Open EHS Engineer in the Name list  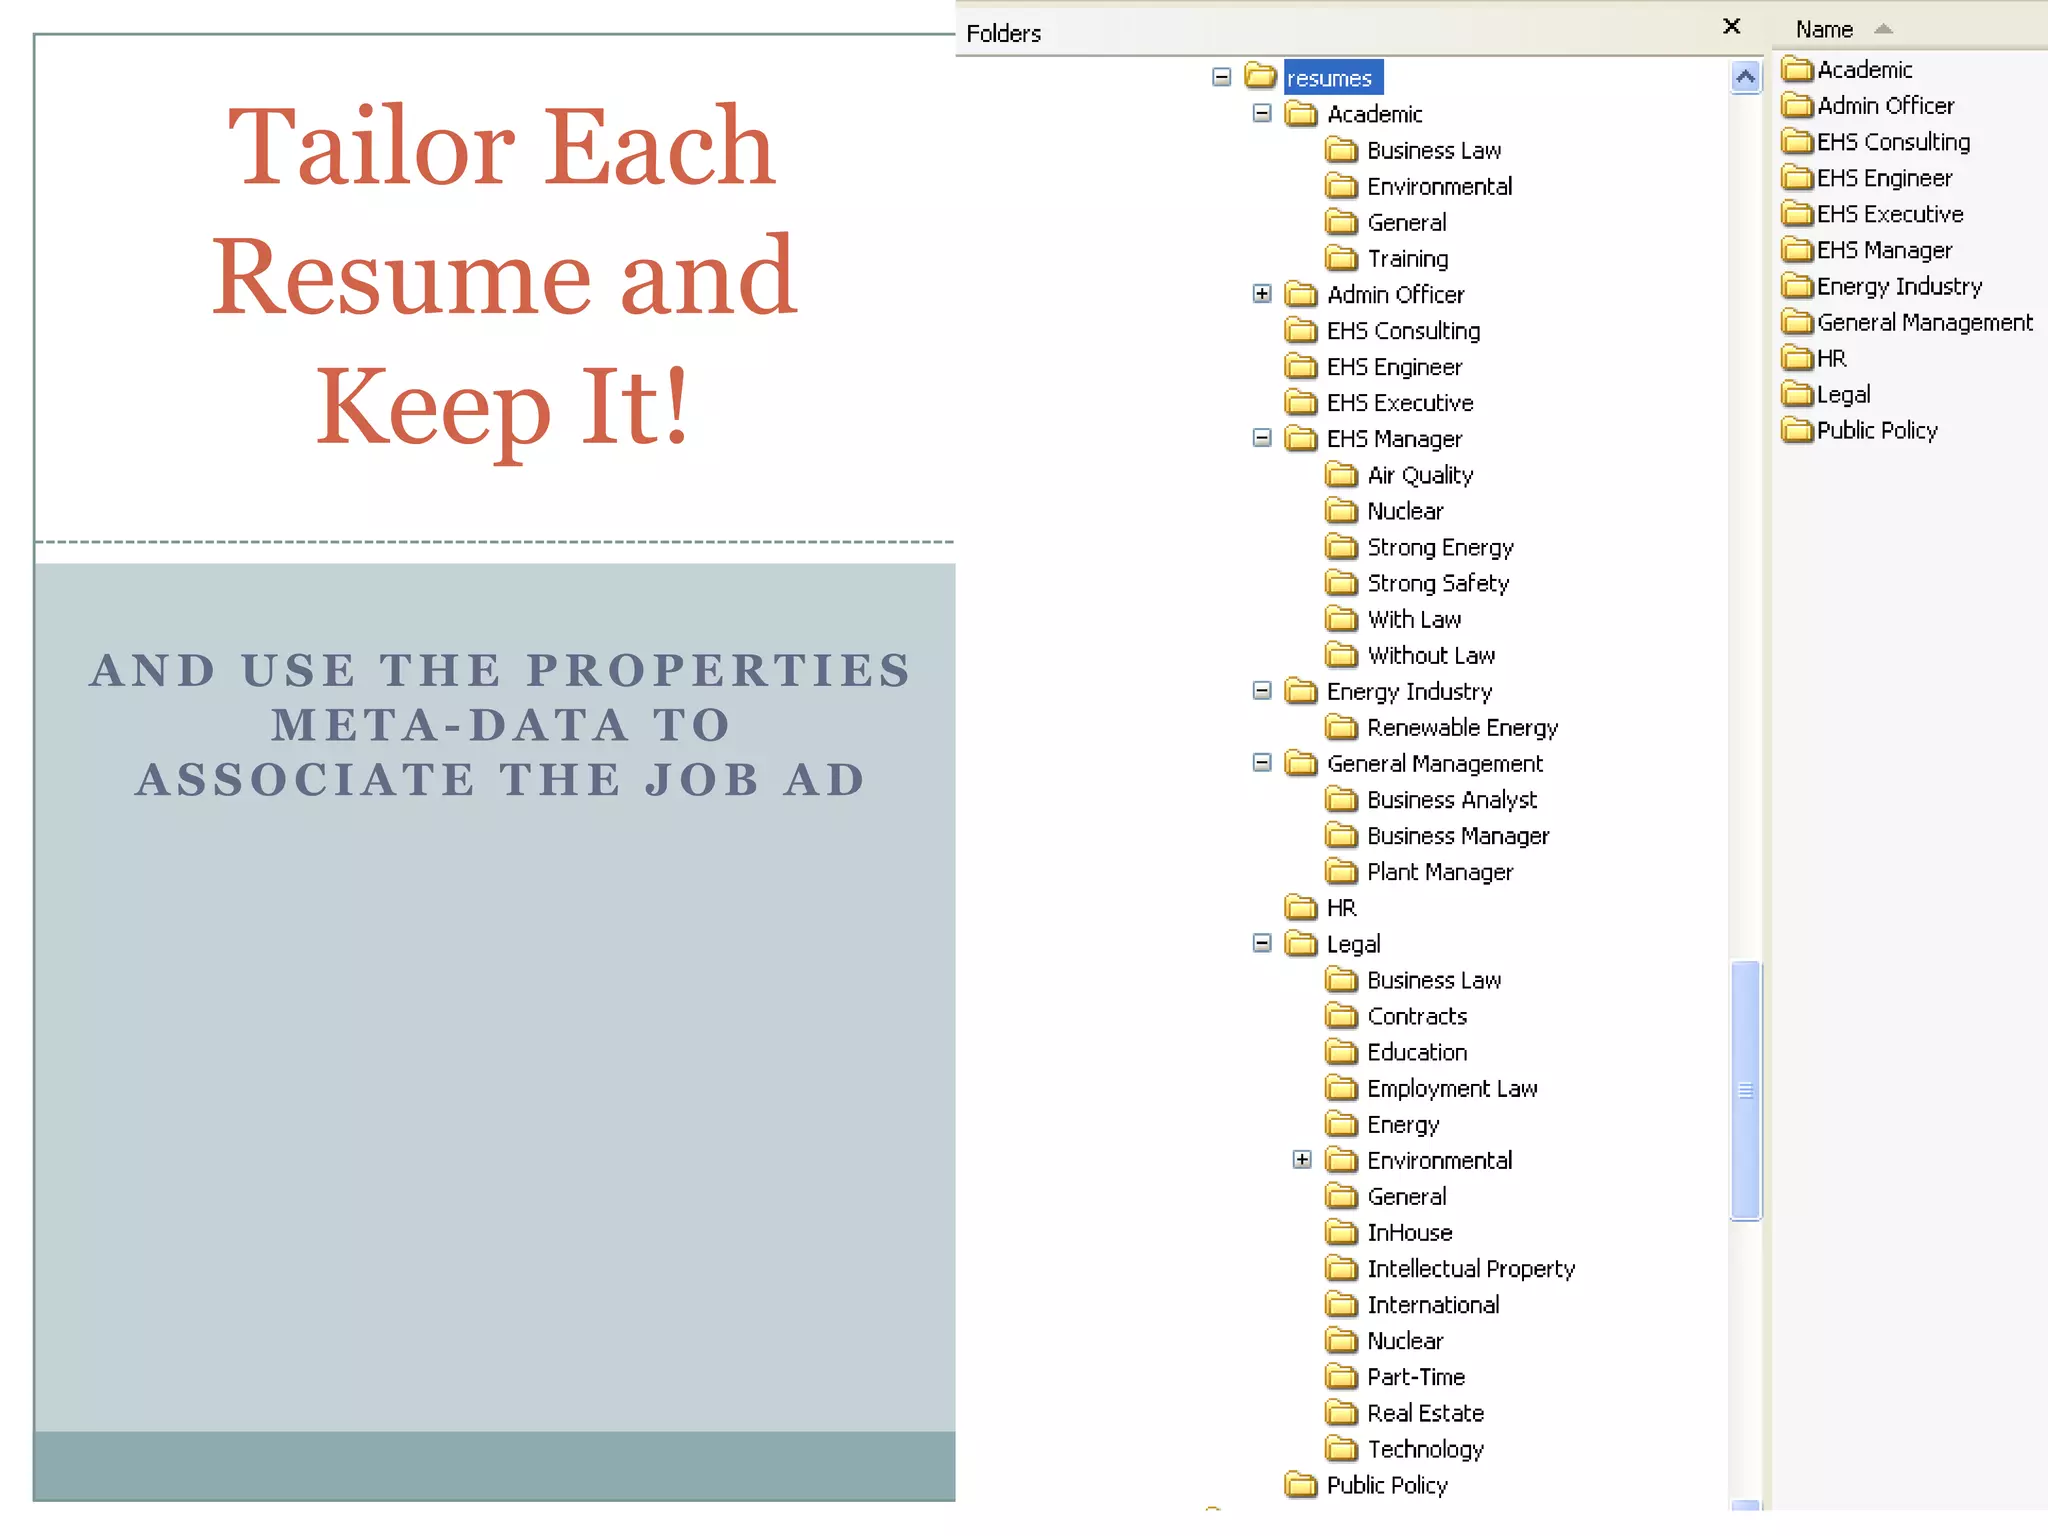pyautogui.click(x=1866, y=177)
